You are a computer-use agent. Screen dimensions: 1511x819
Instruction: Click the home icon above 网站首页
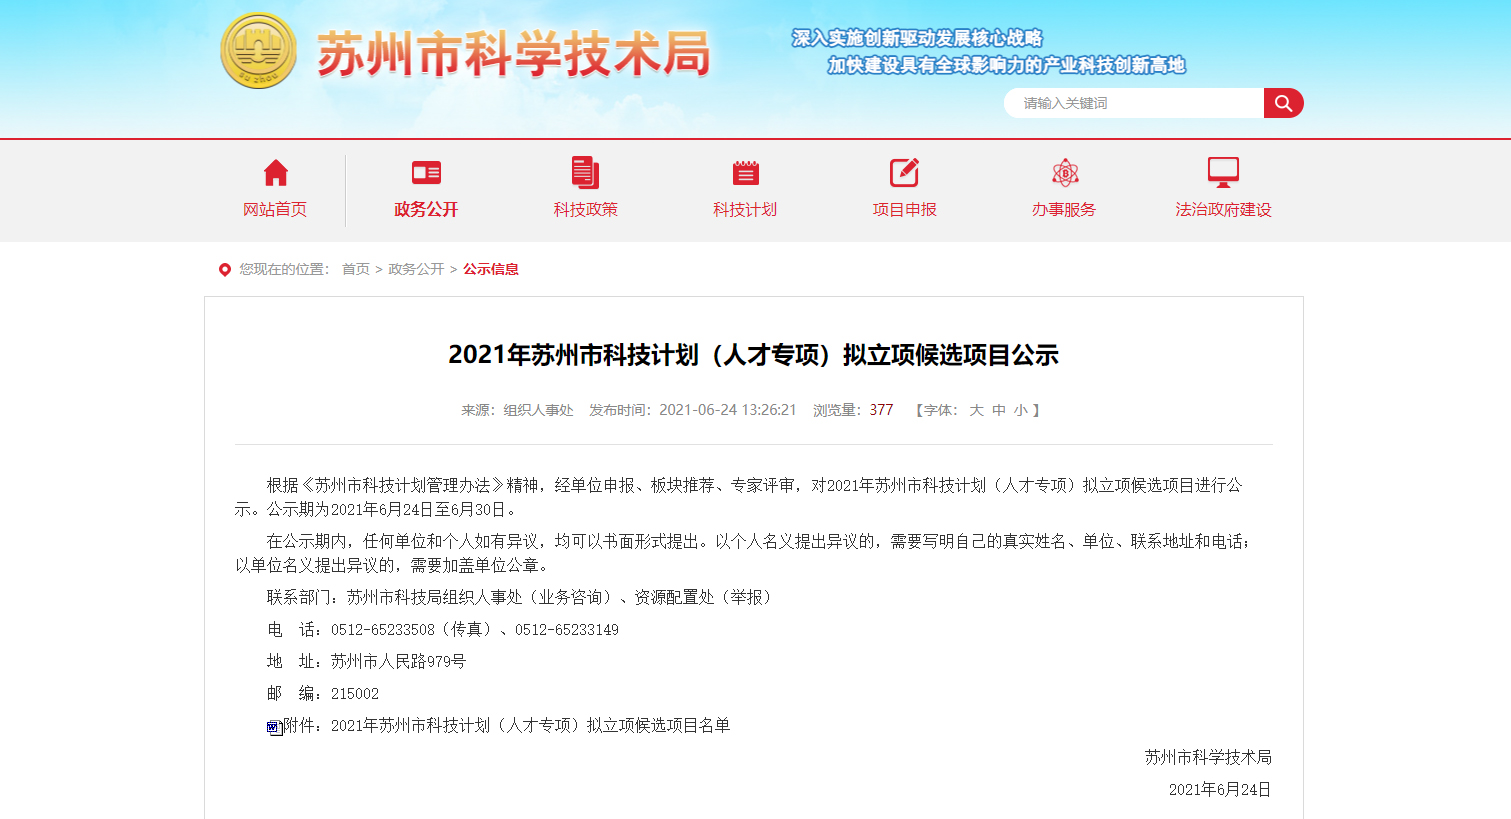point(275,173)
